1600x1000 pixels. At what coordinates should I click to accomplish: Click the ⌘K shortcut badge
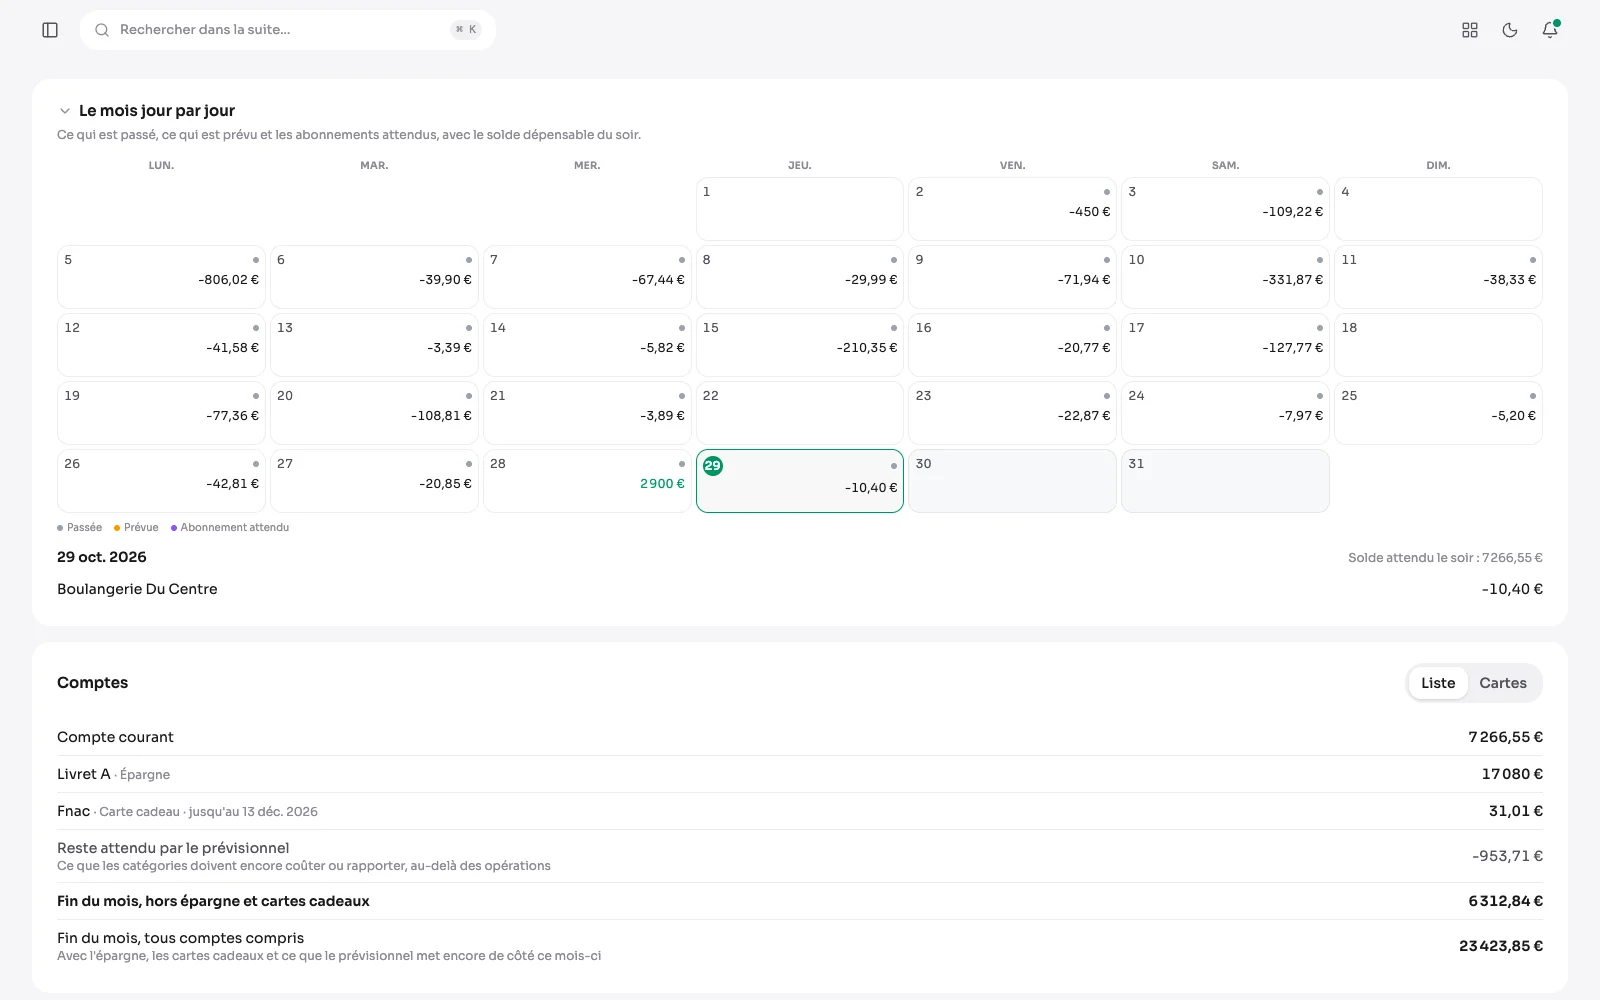[466, 30]
